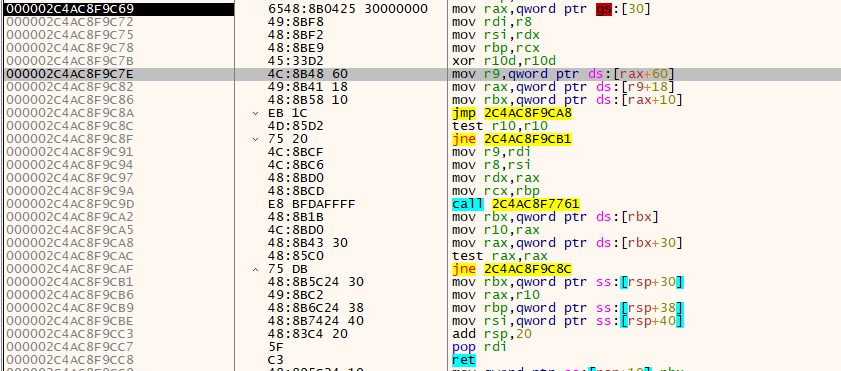This screenshot has height=371, width=841.
Task: Select highlighted address 000002C4AC8F9C7E
Action: tap(70, 74)
